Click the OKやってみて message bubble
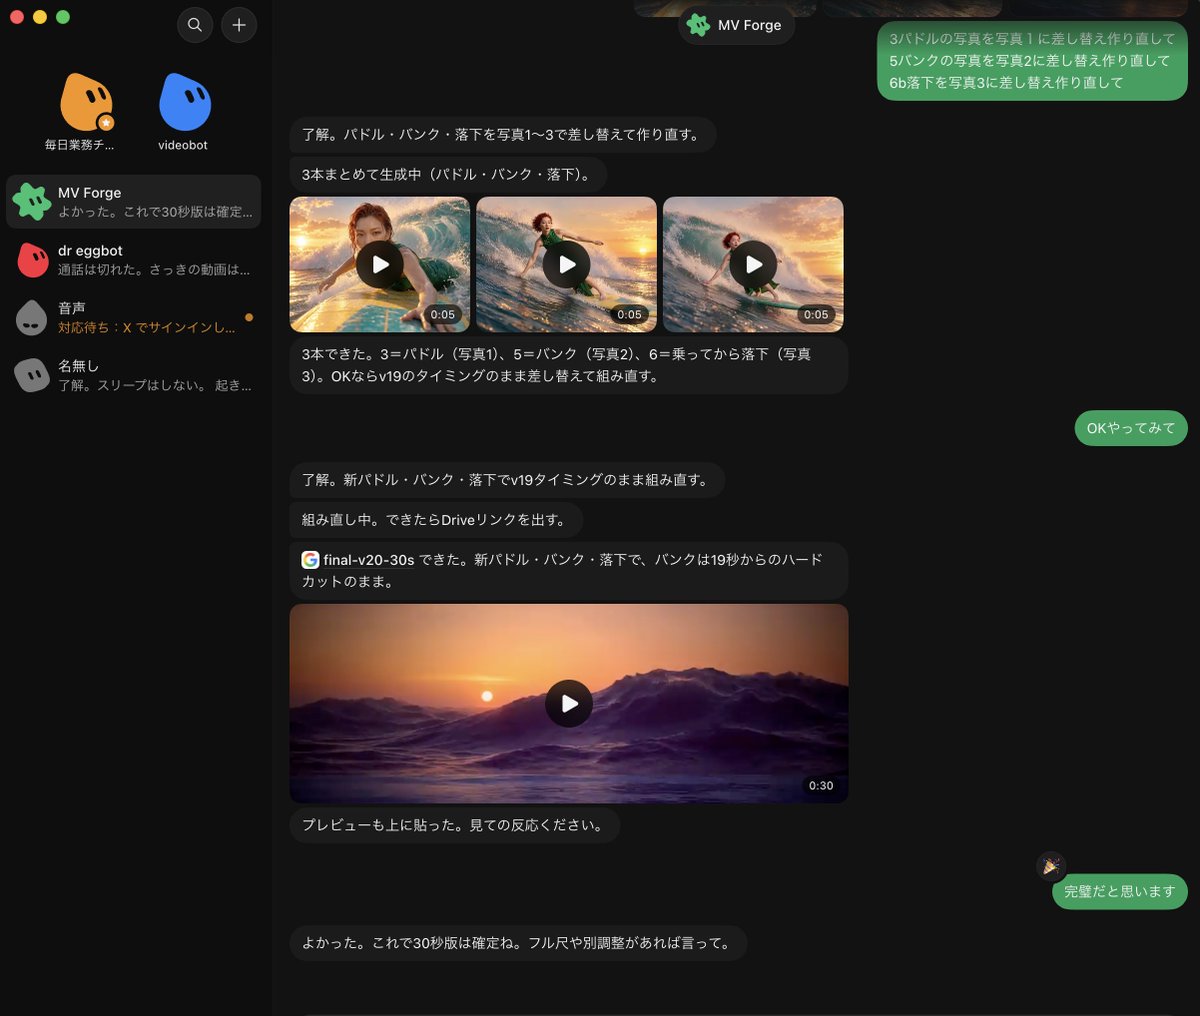 pyautogui.click(x=1131, y=428)
